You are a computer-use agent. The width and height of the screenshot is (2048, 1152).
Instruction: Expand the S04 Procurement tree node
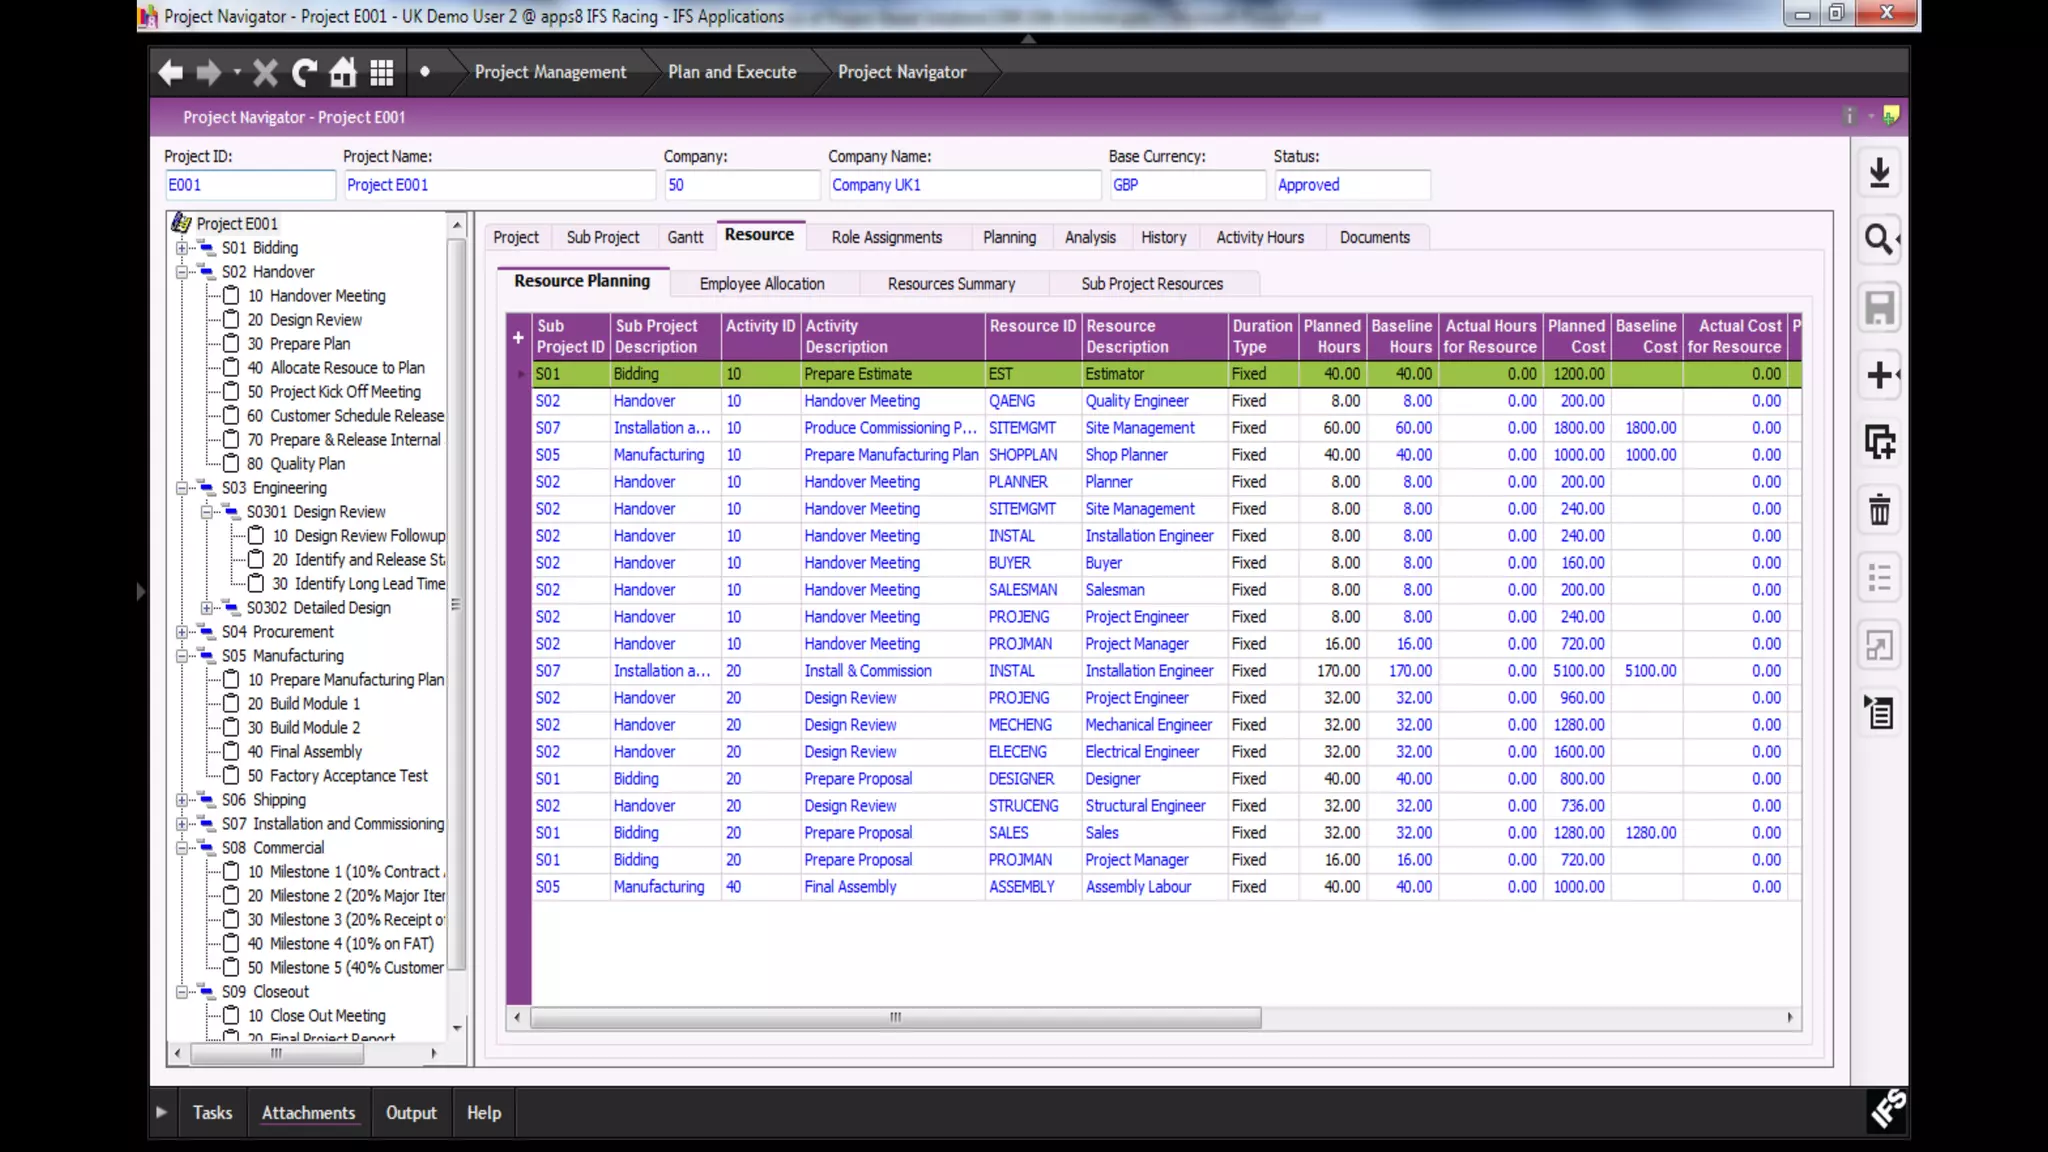click(182, 632)
